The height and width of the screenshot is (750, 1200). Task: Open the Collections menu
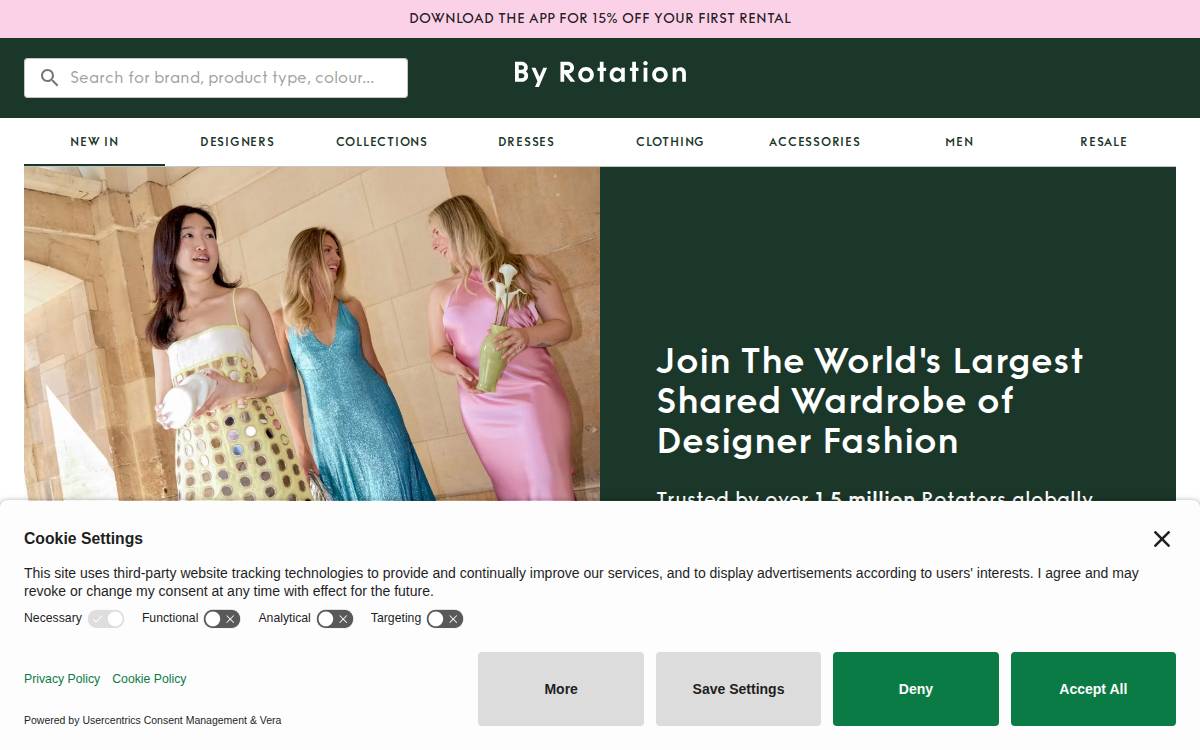[382, 142]
